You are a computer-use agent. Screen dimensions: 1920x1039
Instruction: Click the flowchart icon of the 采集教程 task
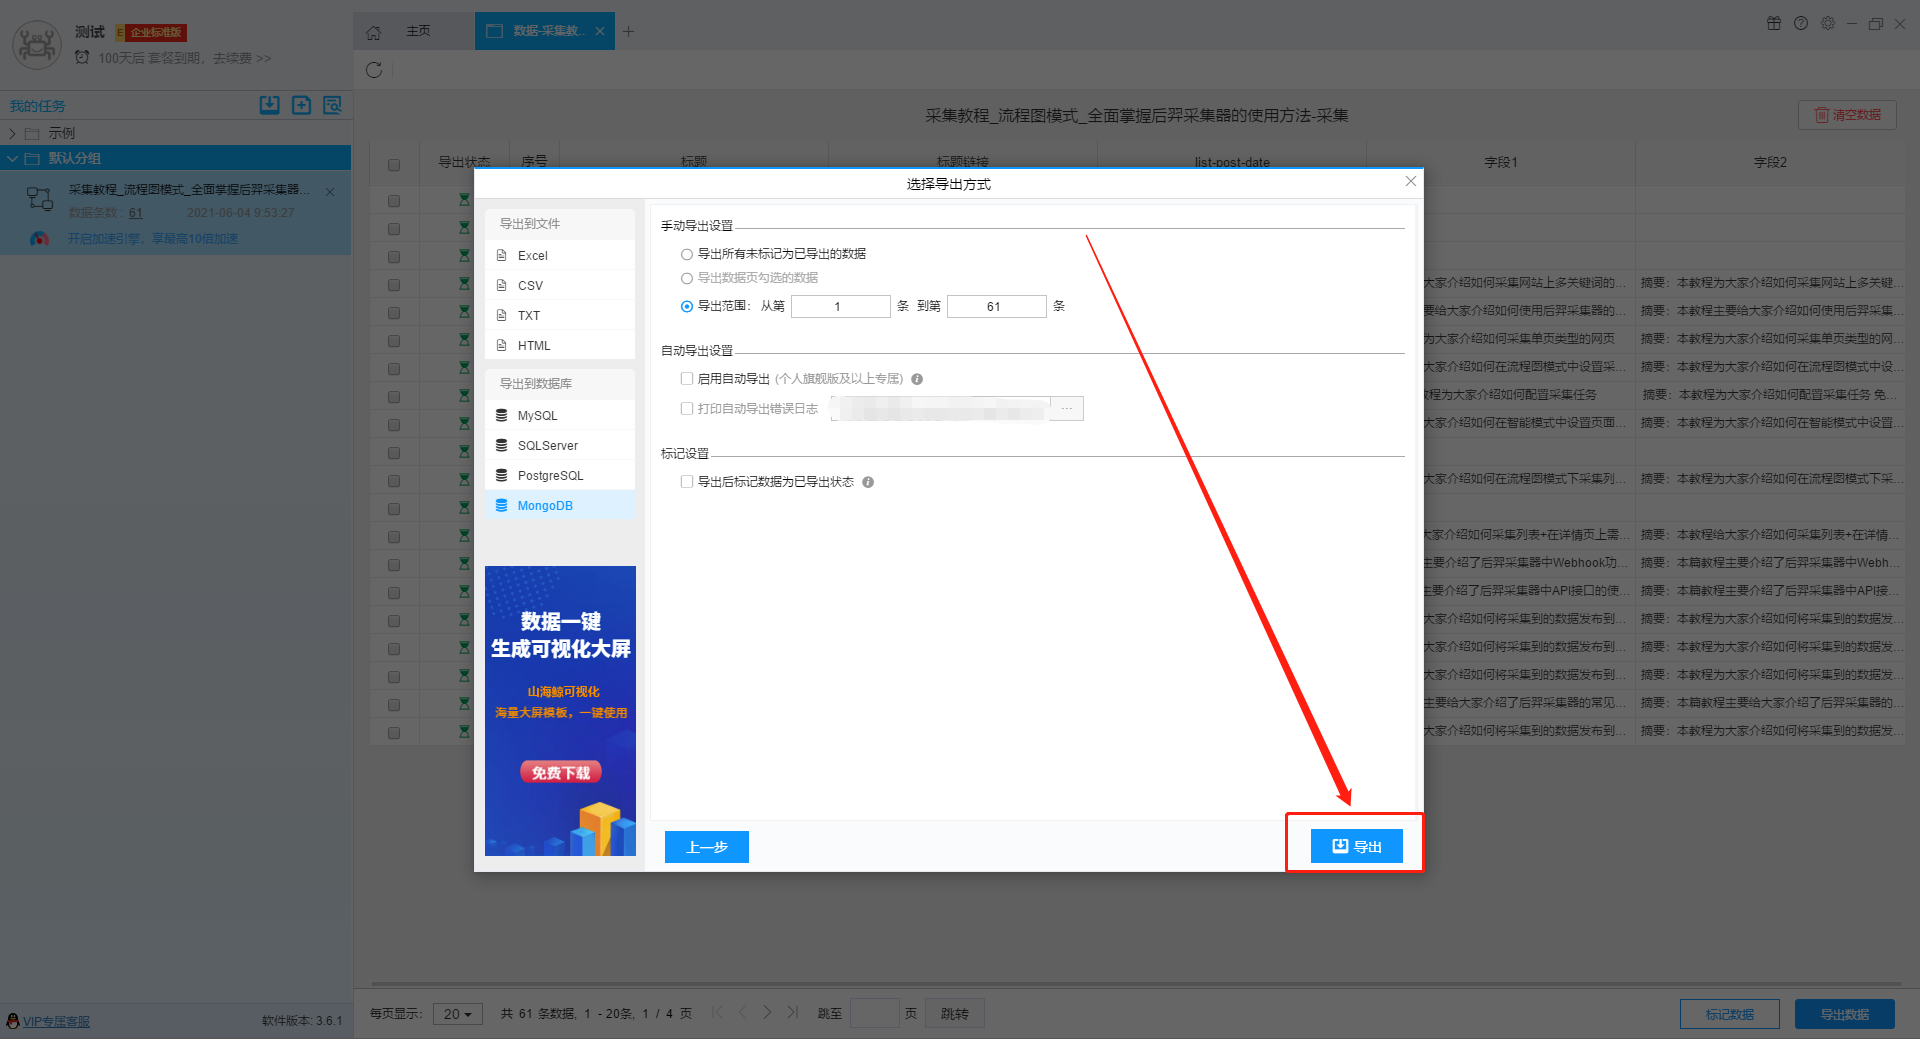pos(40,199)
